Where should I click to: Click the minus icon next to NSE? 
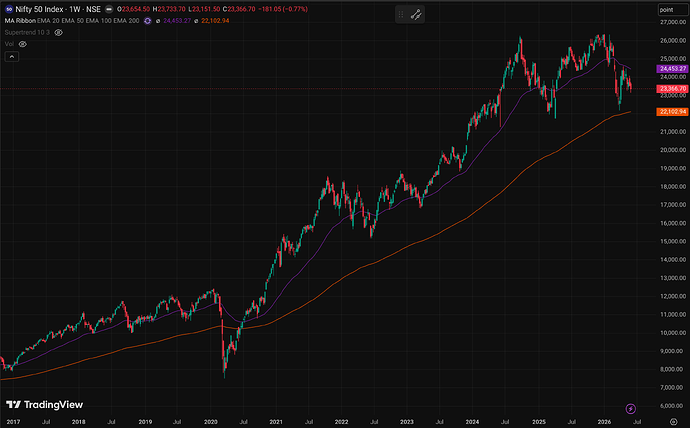[109, 9]
